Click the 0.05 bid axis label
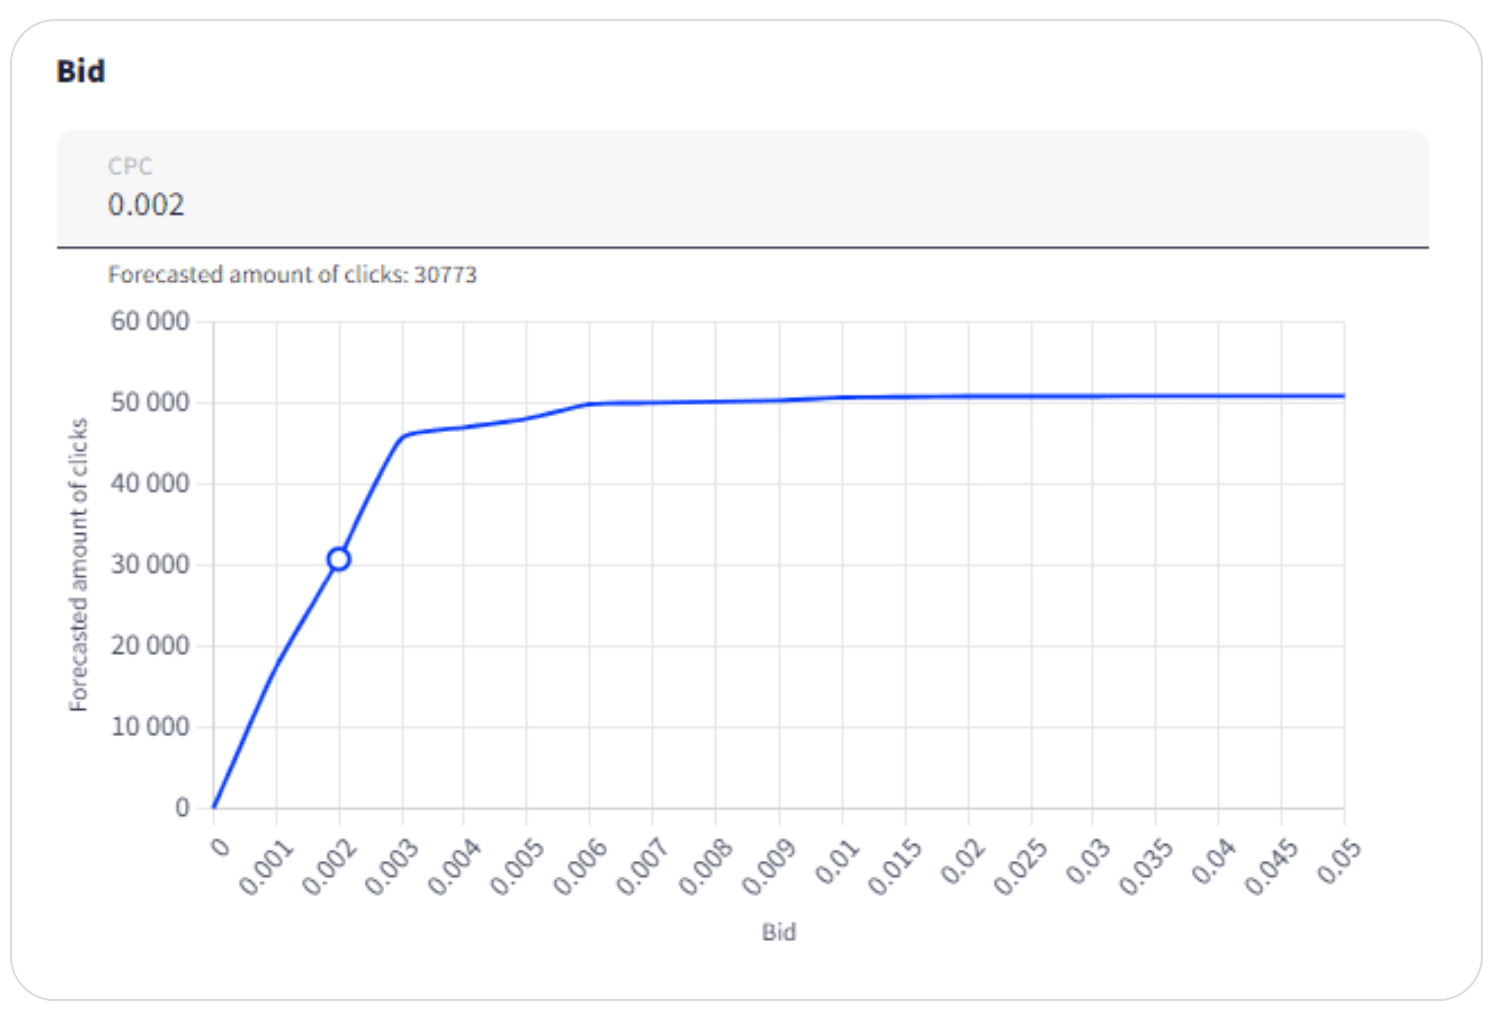1500x1020 pixels. click(x=1338, y=861)
